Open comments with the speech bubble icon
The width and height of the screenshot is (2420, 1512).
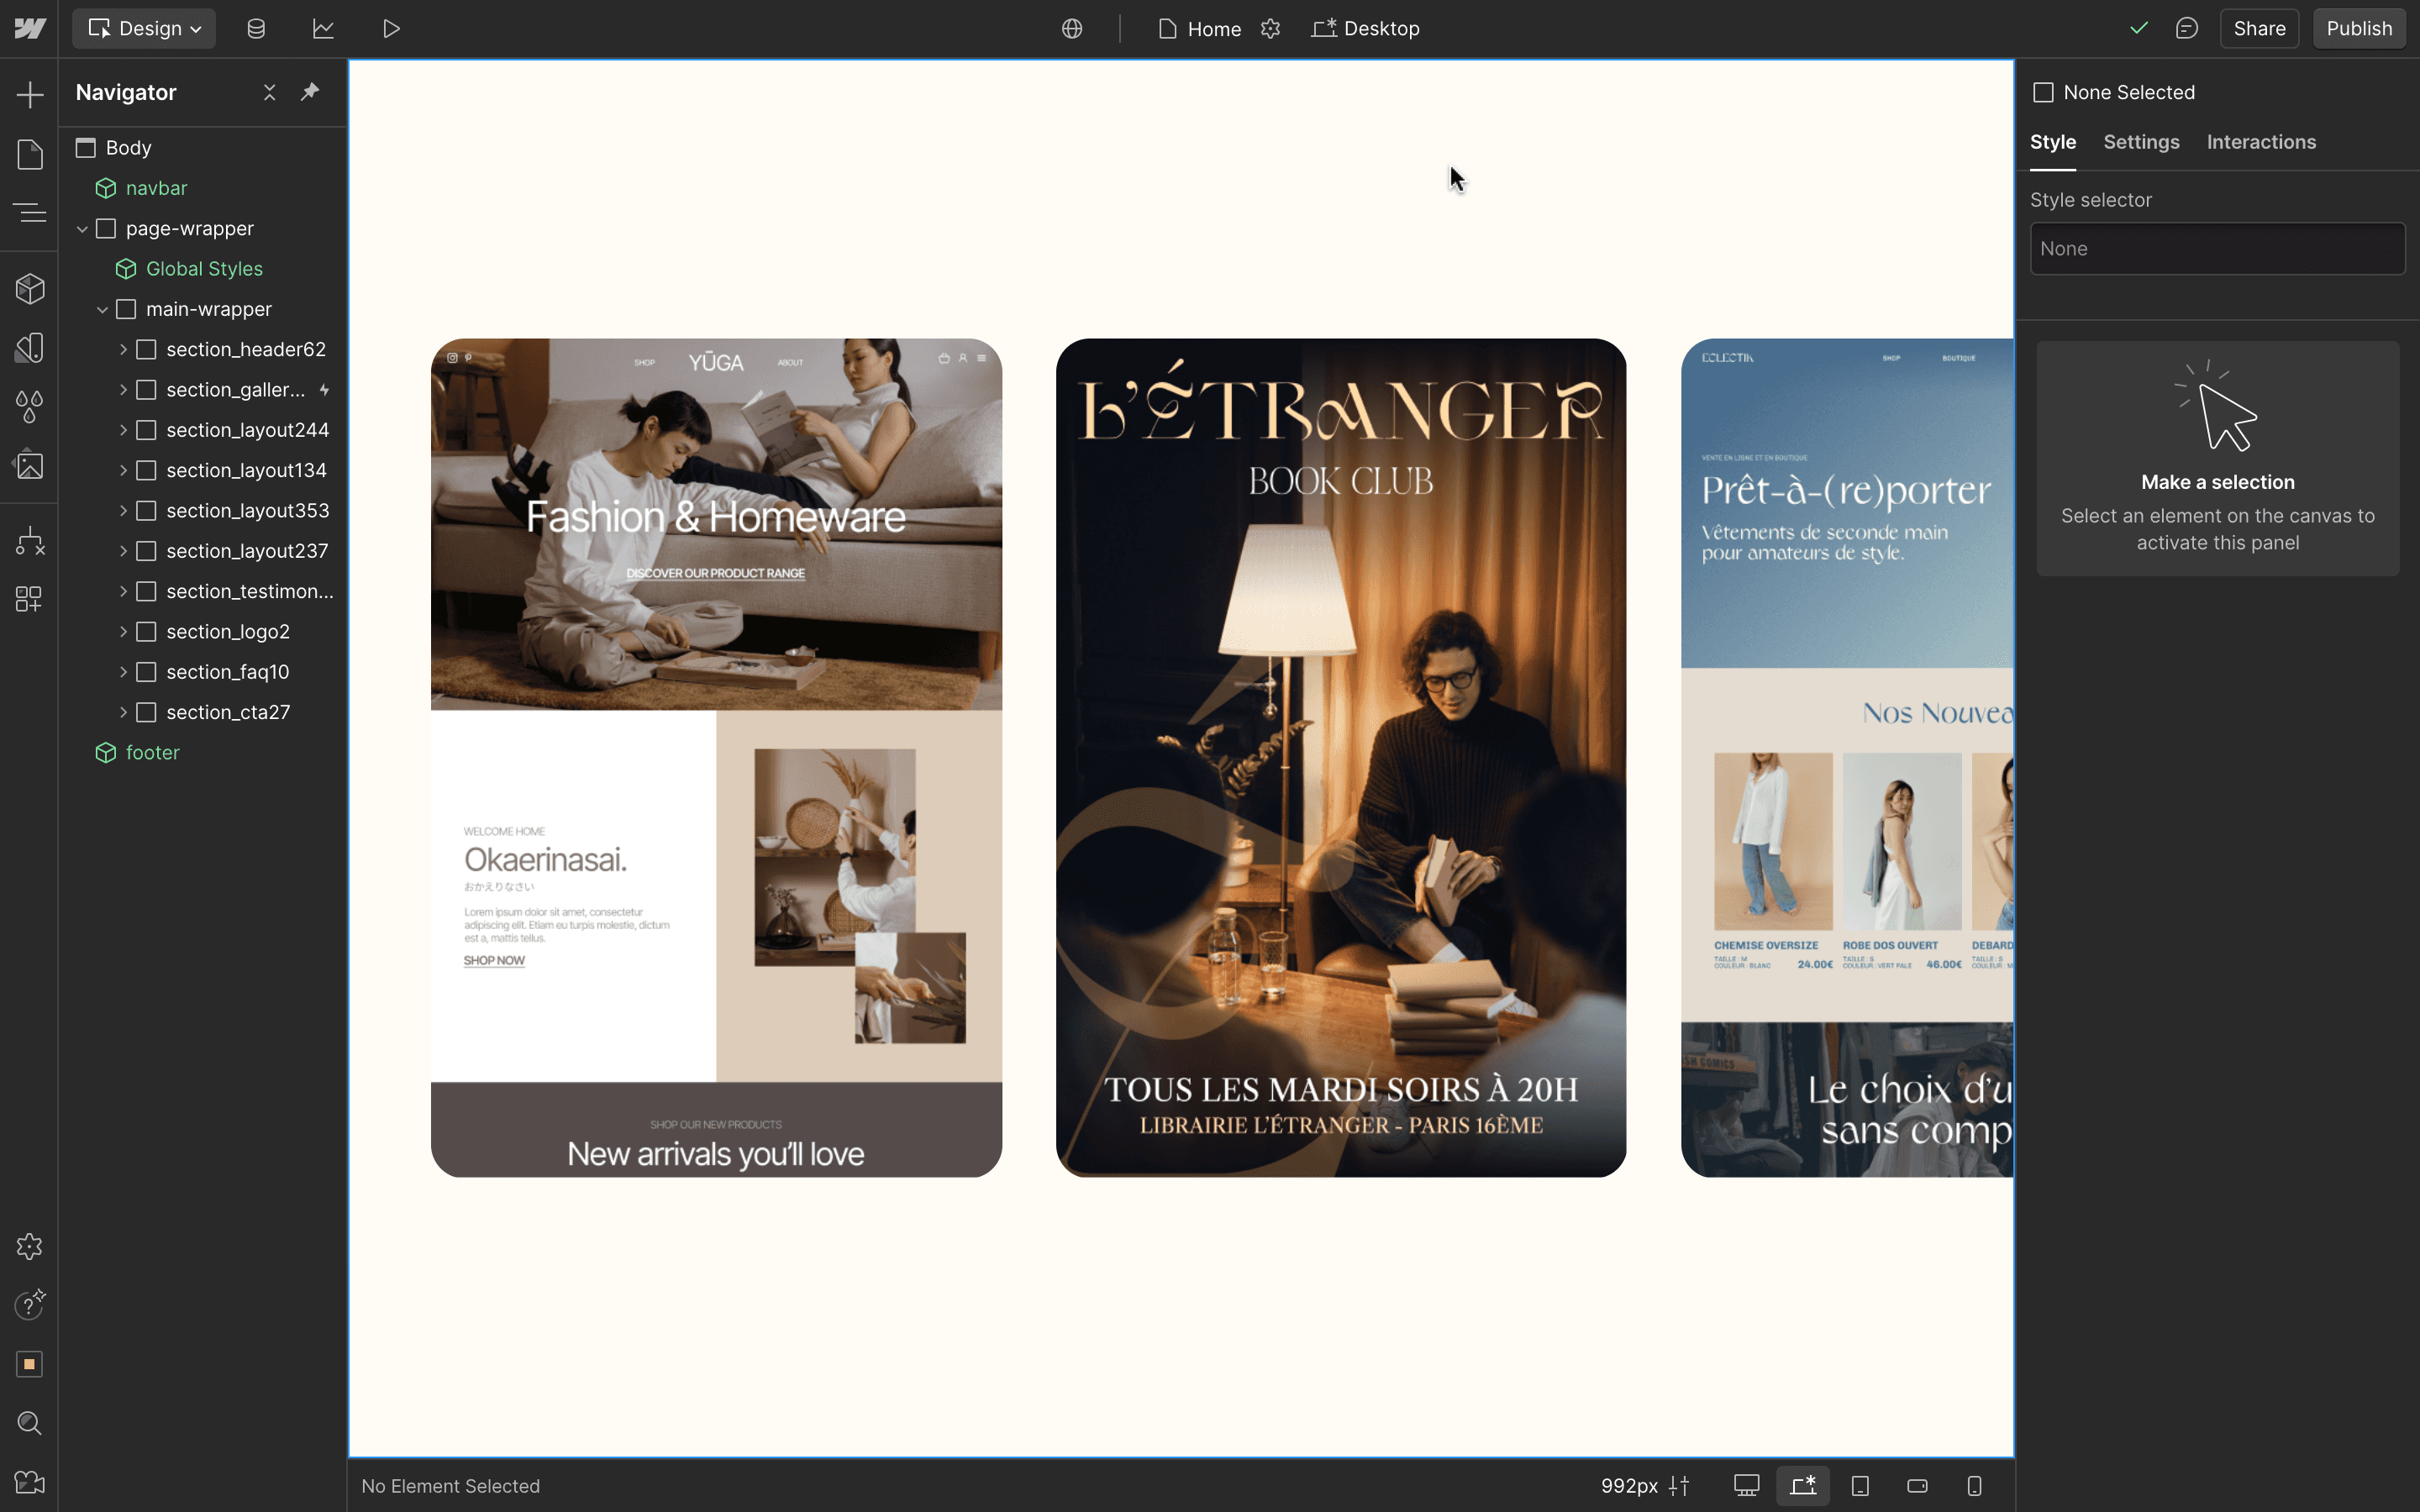click(2186, 28)
